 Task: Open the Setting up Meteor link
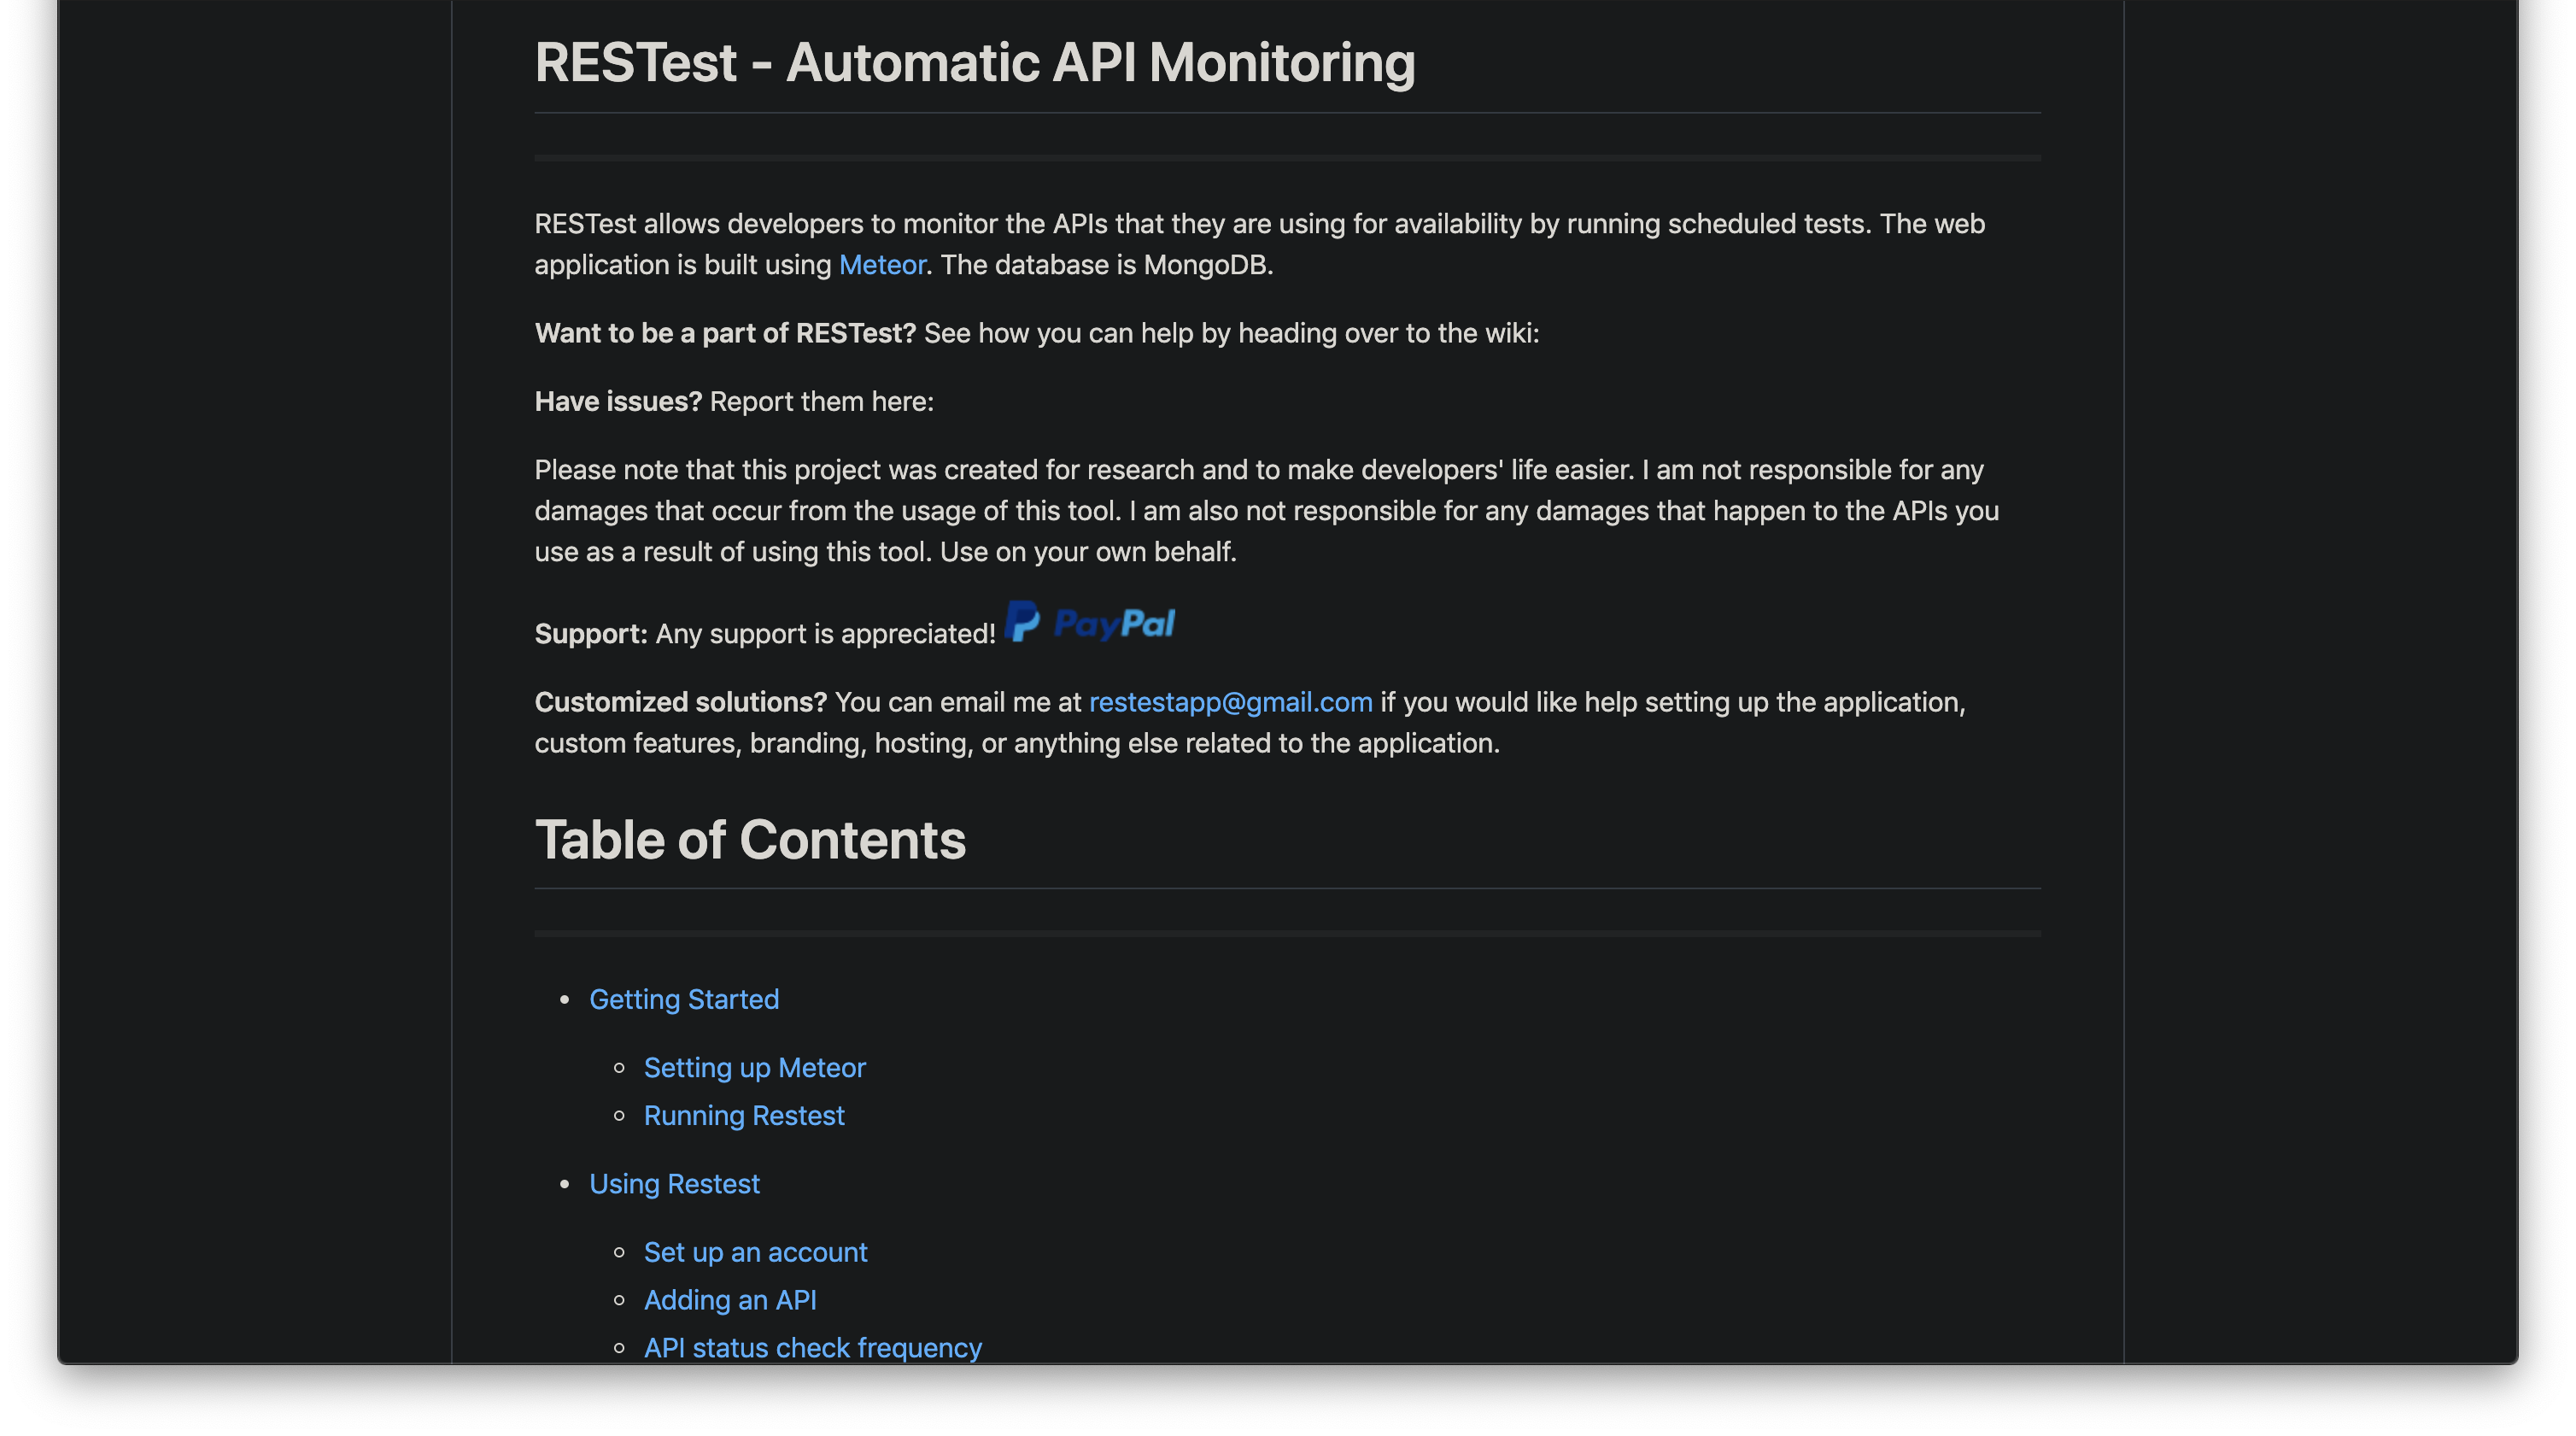pyautogui.click(x=754, y=1068)
